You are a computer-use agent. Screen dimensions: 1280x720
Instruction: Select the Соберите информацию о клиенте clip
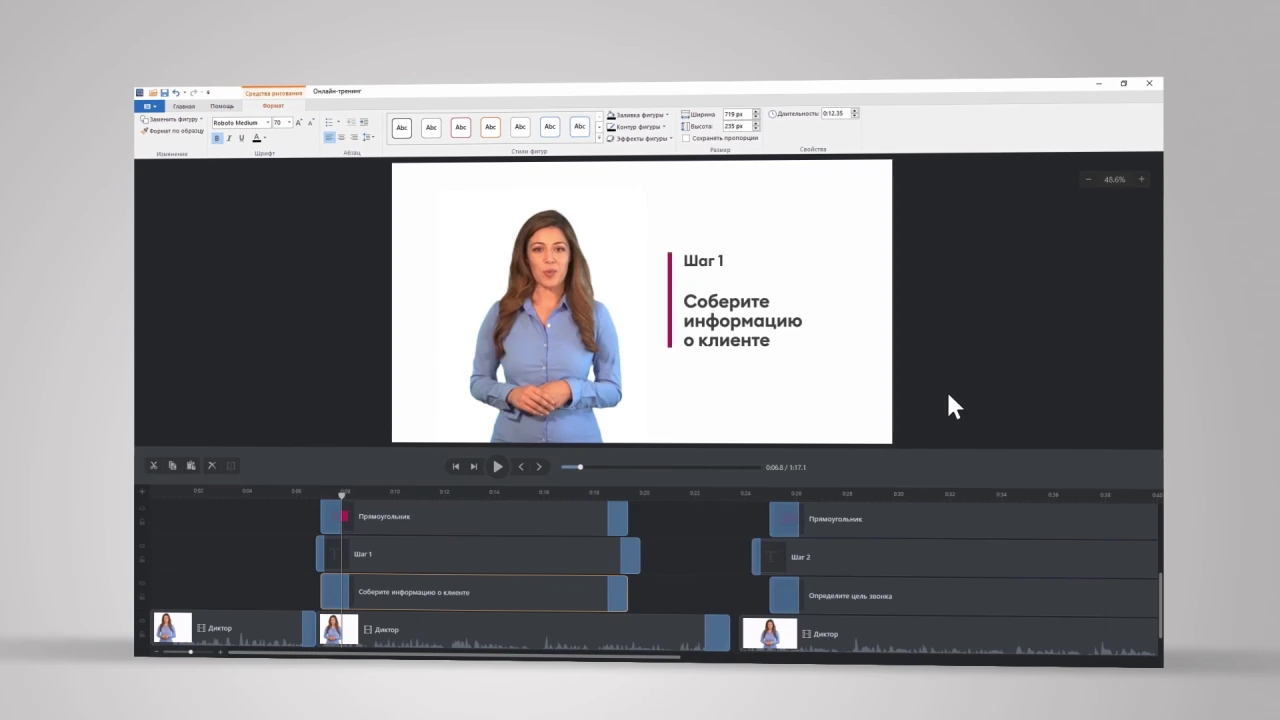[474, 593]
